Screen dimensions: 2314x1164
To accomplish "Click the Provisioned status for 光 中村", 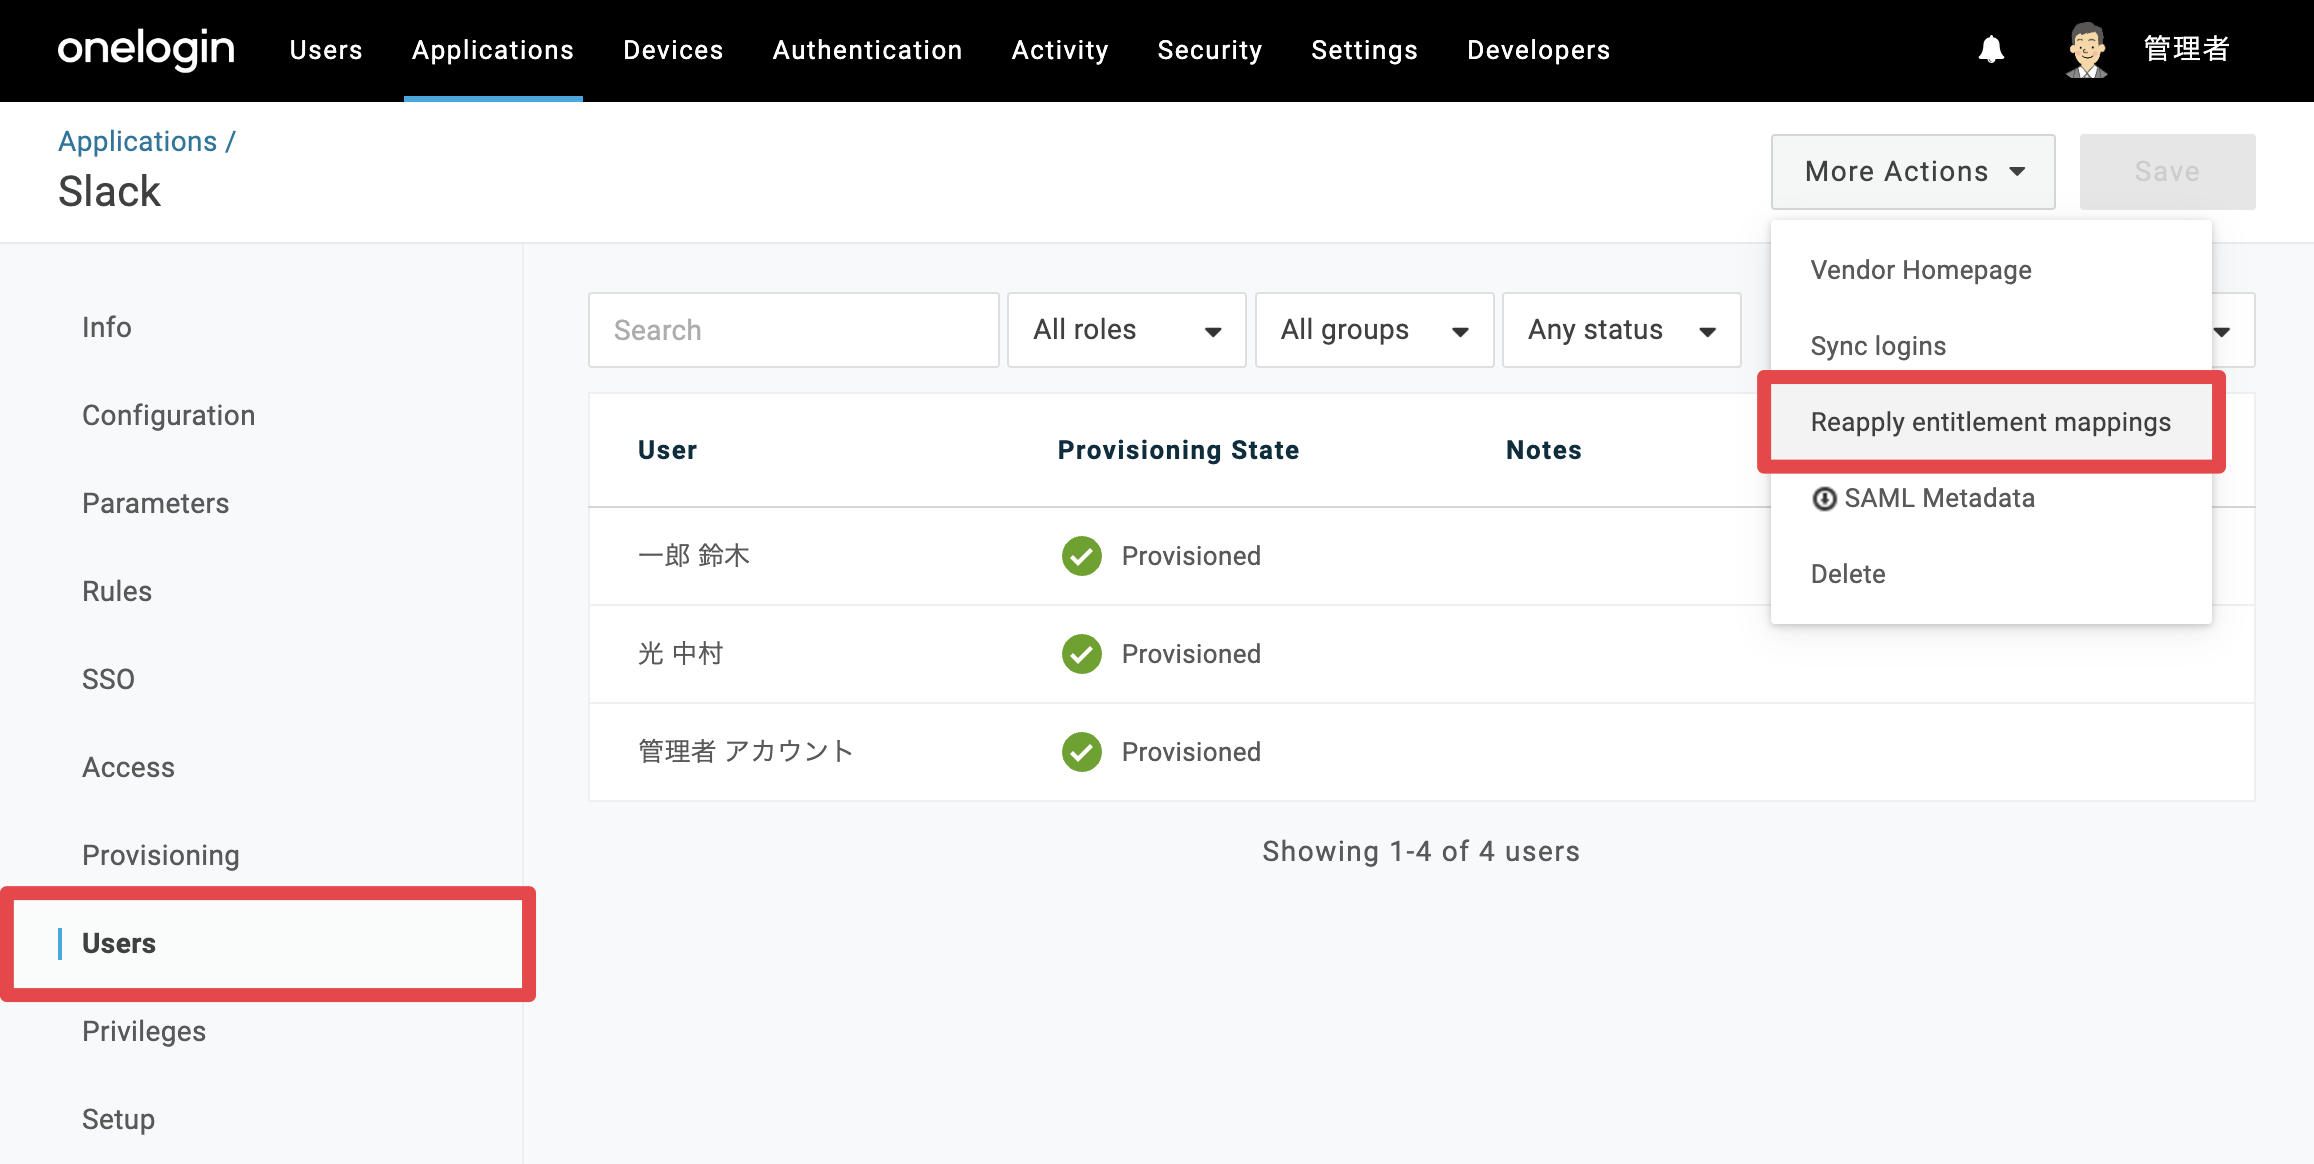I will (1191, 654).
